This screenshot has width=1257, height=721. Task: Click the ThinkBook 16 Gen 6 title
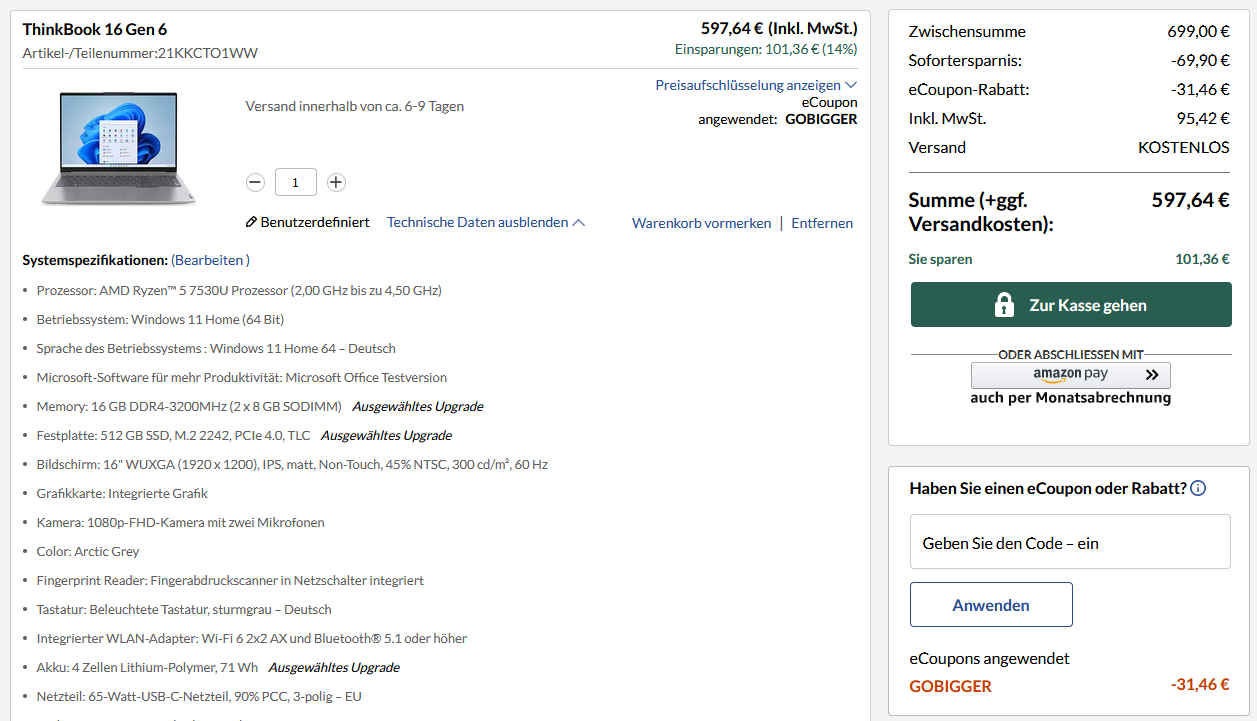tap(94, 29)
